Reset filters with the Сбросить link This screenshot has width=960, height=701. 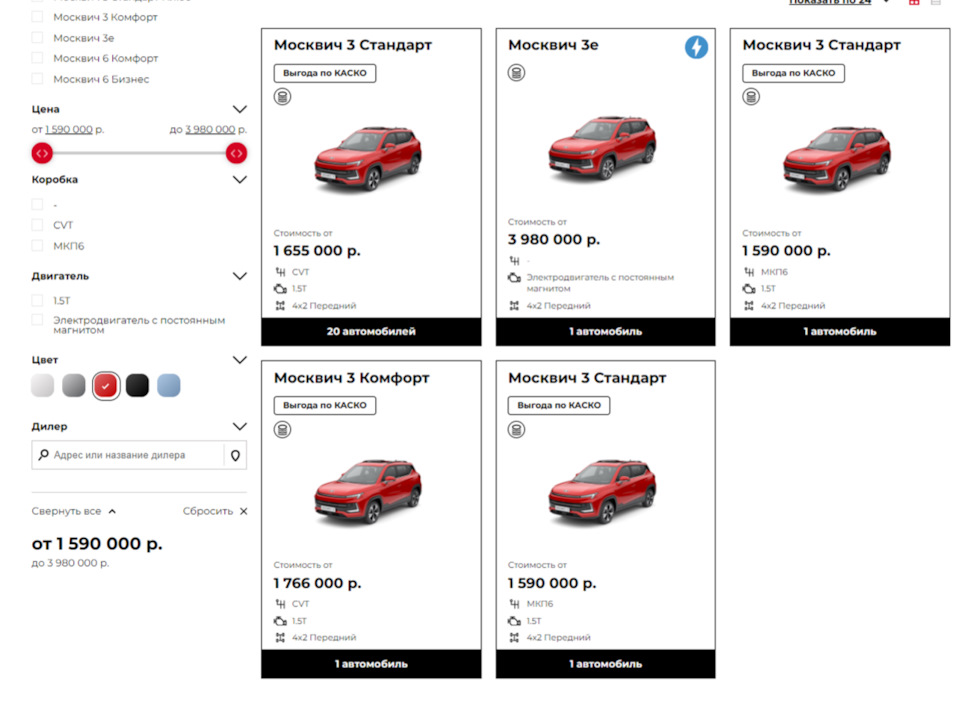[x=208, y=511]
